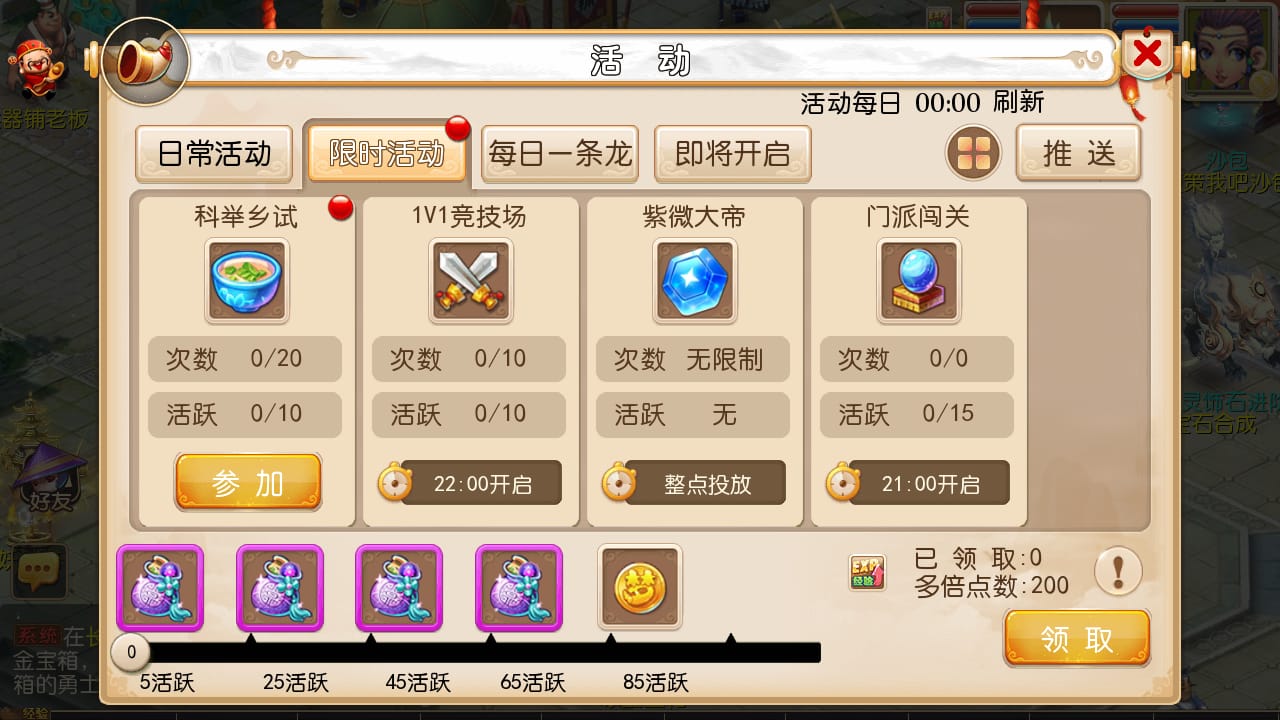
Task: Open the grid view icon beside 推送
Action: pyautogui.click(x=974, y=153)
